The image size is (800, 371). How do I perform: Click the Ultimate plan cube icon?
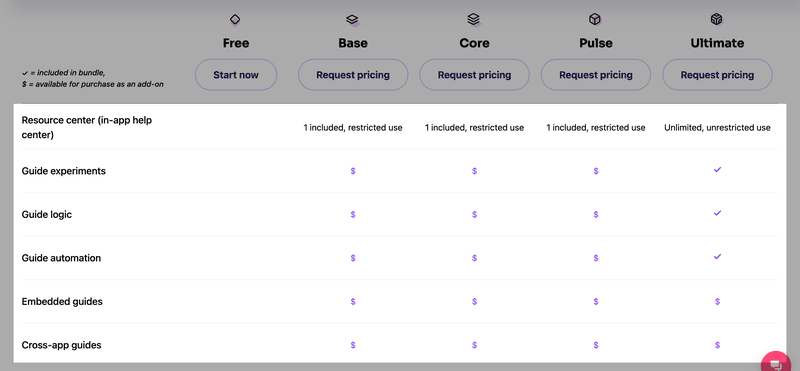(x=716, y=20)
